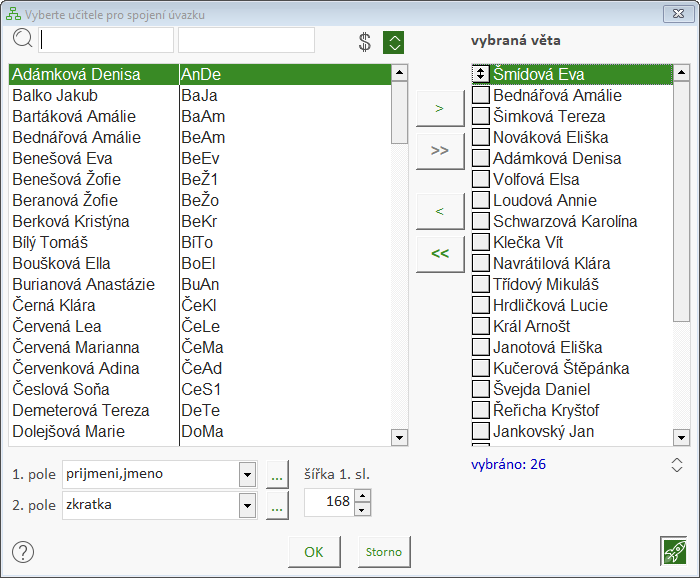Click the green up-down sort icon
Image resolution: width=700 pixels, height=578 pixels.
pos(394,42)
